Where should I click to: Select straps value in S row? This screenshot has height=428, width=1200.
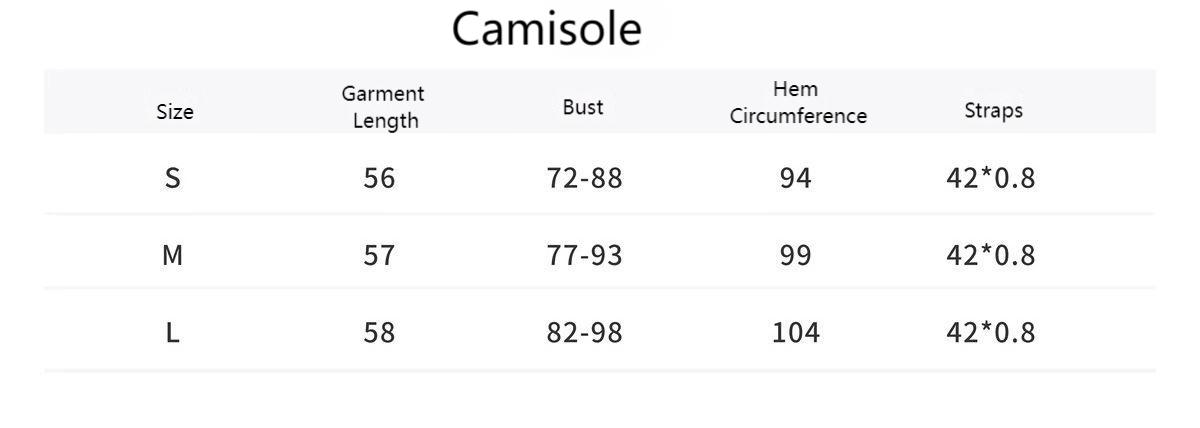991,178
